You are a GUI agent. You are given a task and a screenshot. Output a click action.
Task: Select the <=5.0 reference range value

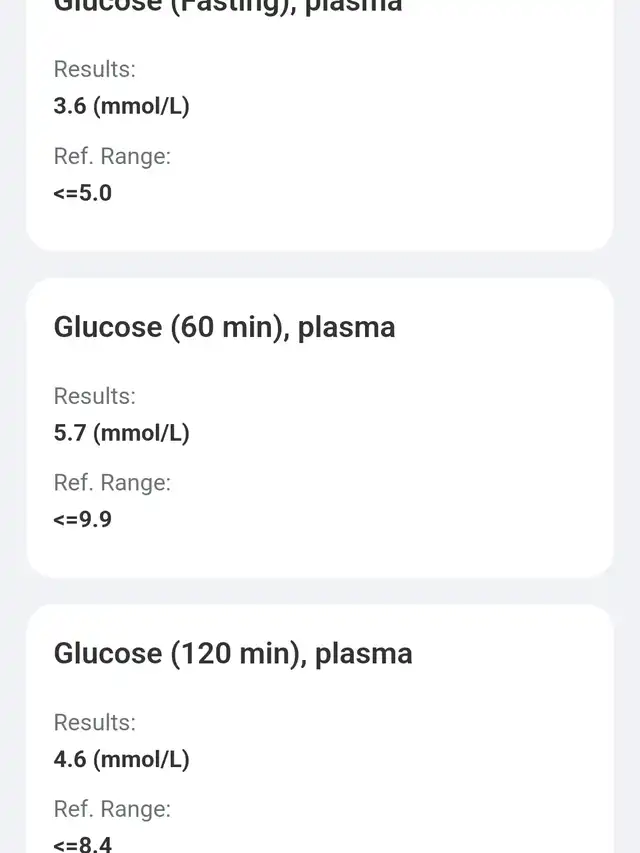coord(82,192)
